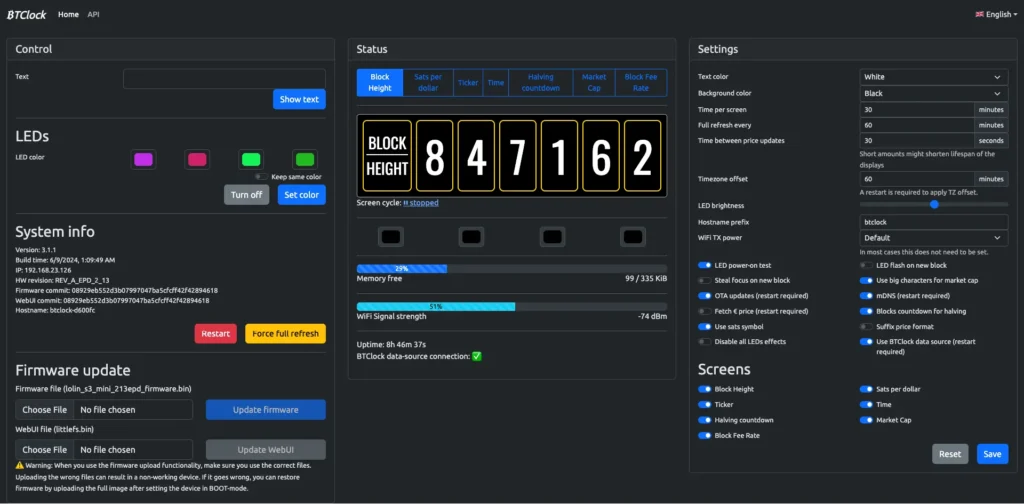Open the Home navigation item
This screenshot has width=1024, height=504.
tap(69, 14)
